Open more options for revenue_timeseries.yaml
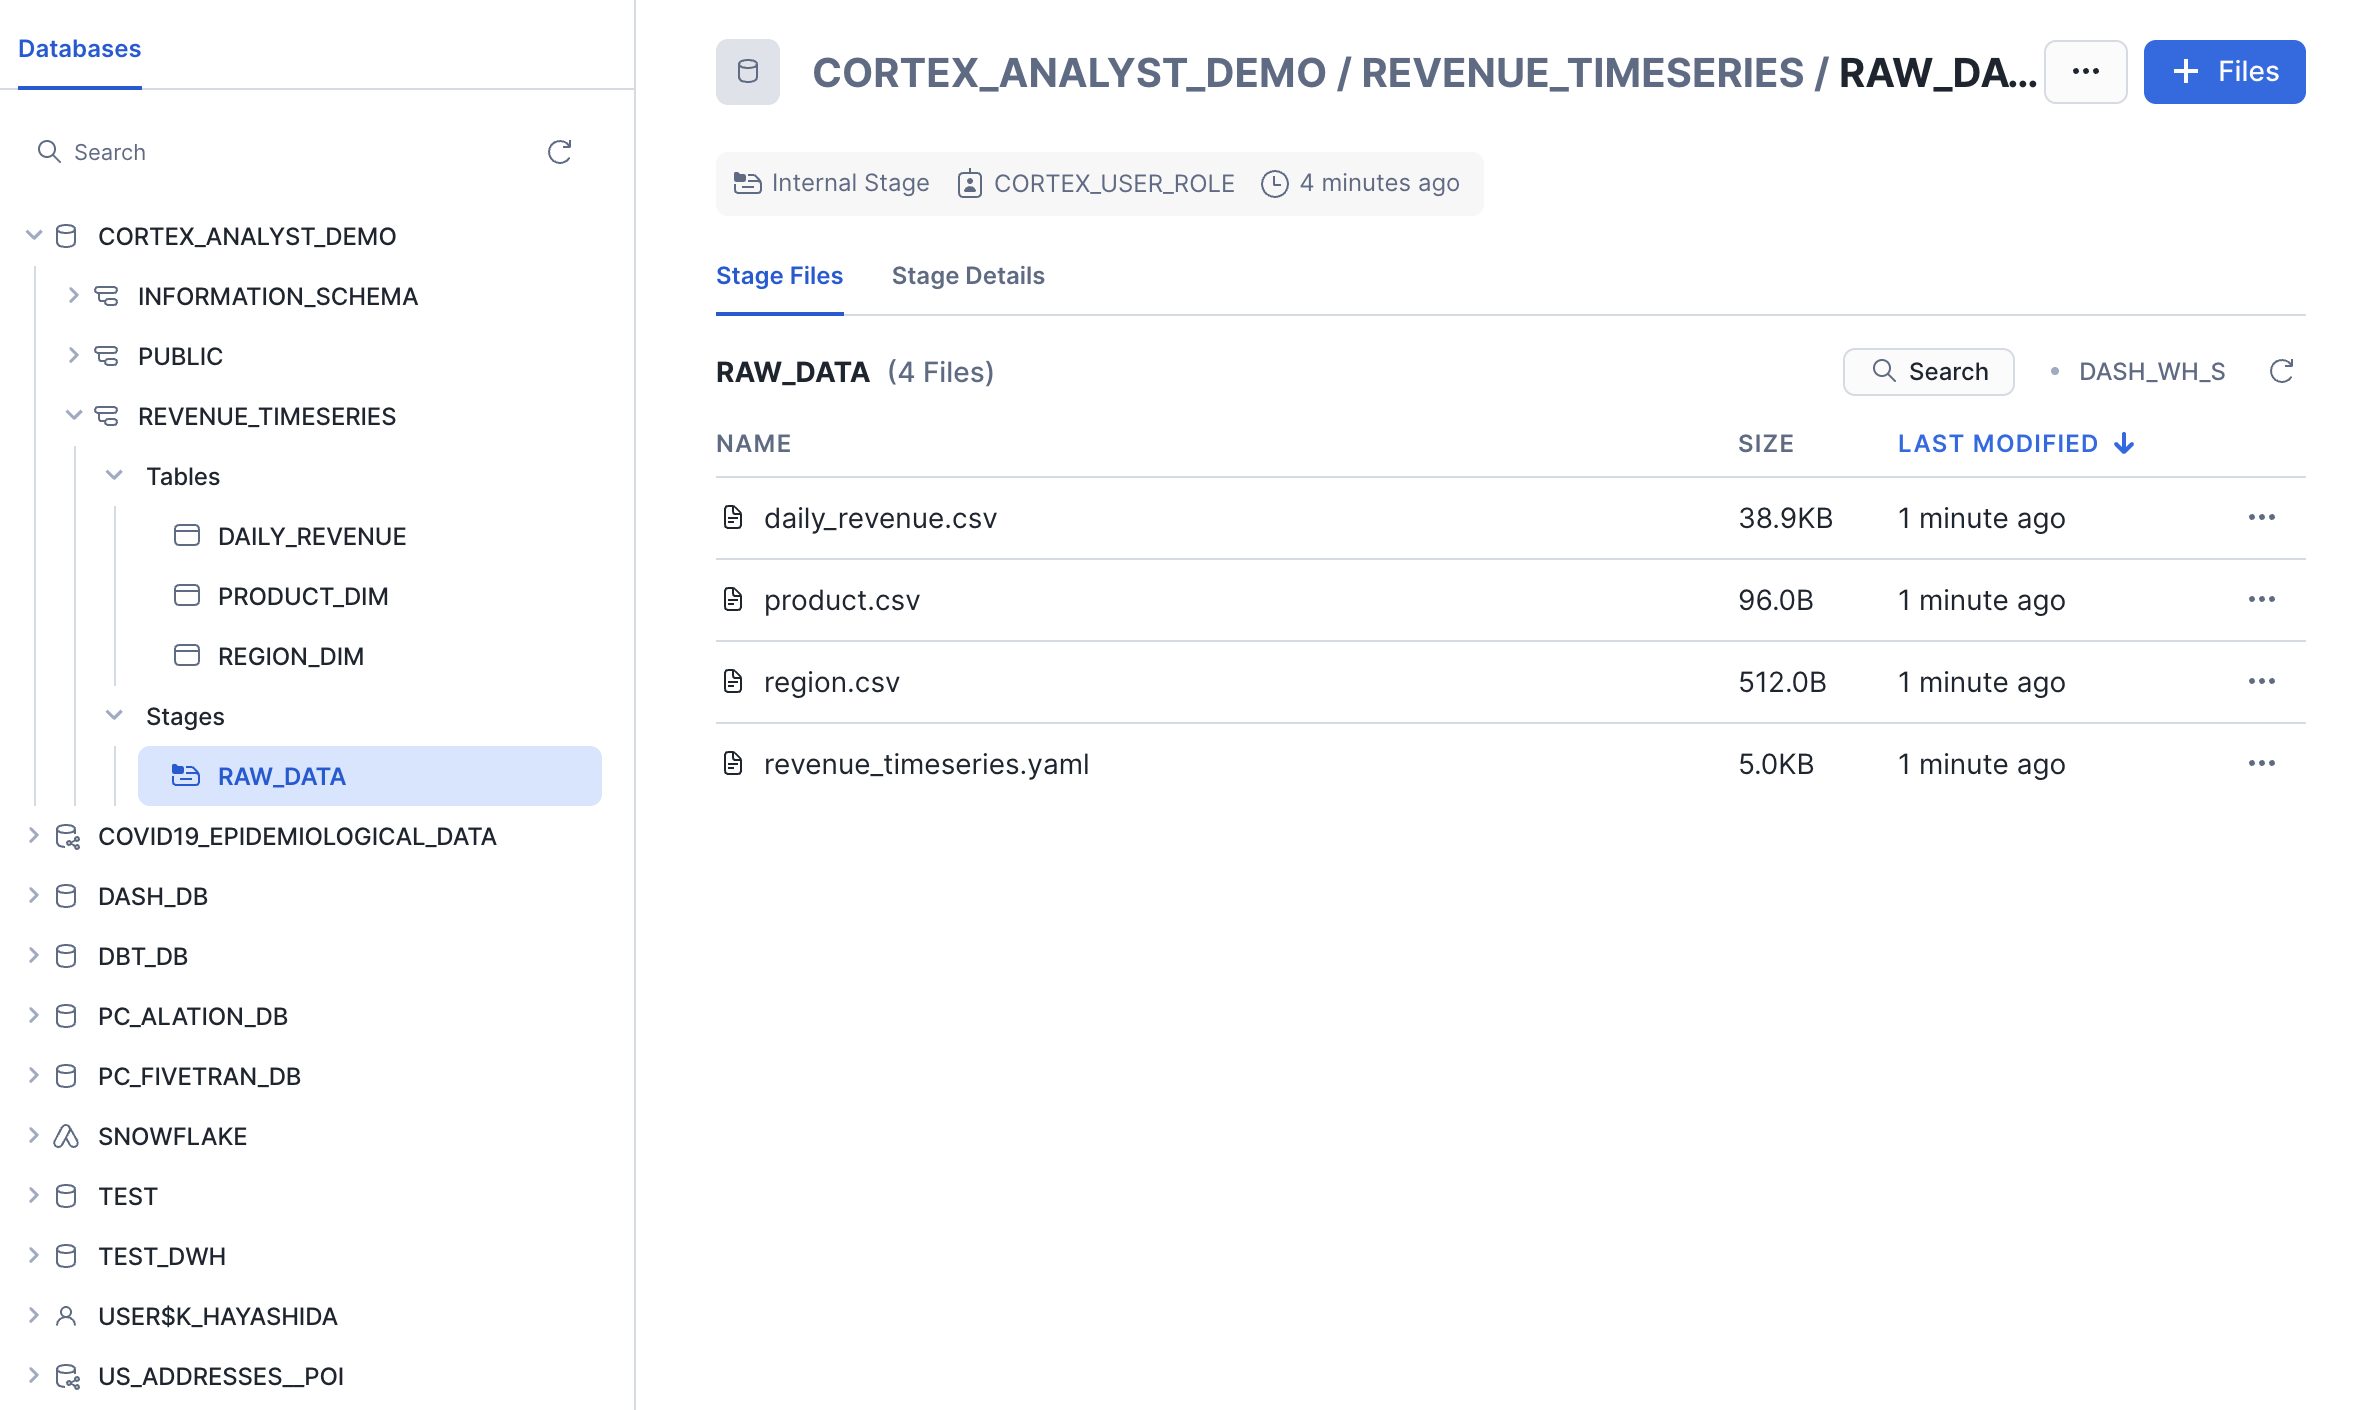 pyautogui.click(x=2261, y=763)
